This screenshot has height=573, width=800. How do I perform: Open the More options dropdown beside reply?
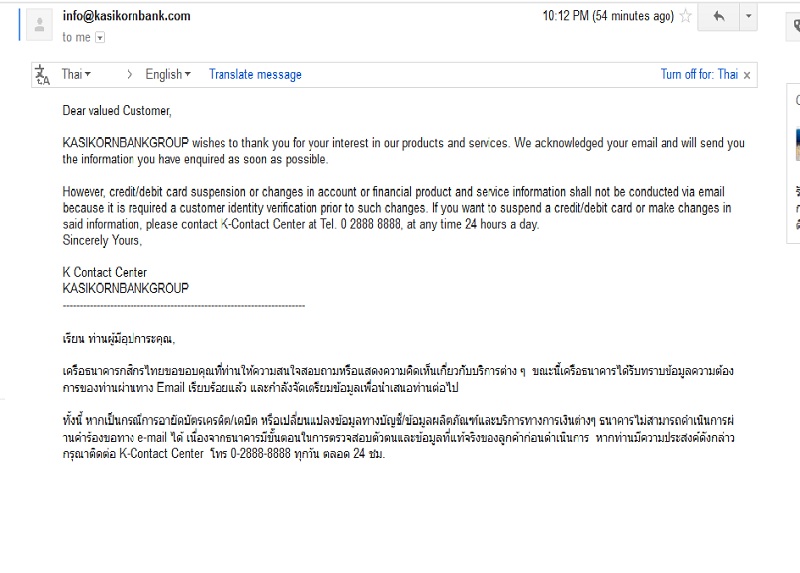click(x=749, y=17)
